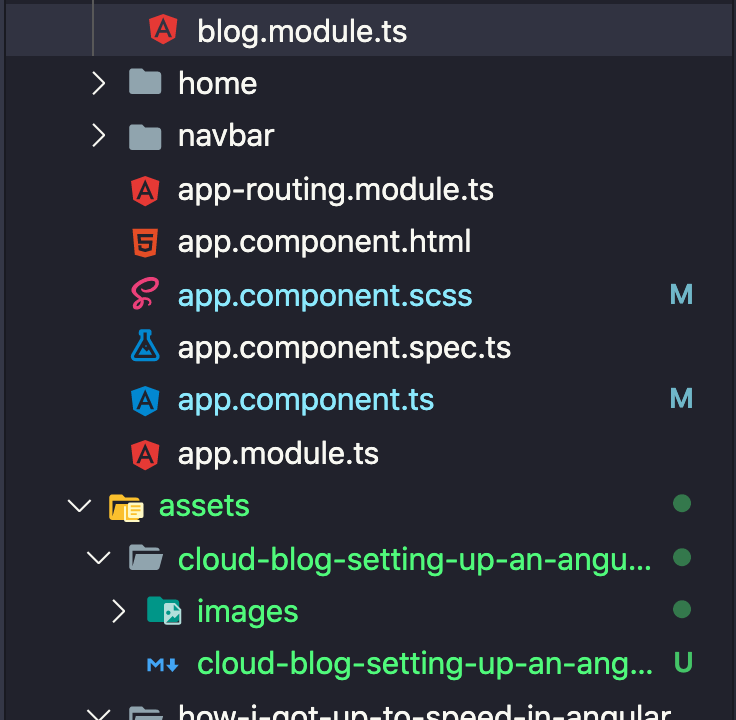Collapse the assets folder chevron
Image resolution: width=736 pixels, height=720 pixels.
click(x=79, y=506)
